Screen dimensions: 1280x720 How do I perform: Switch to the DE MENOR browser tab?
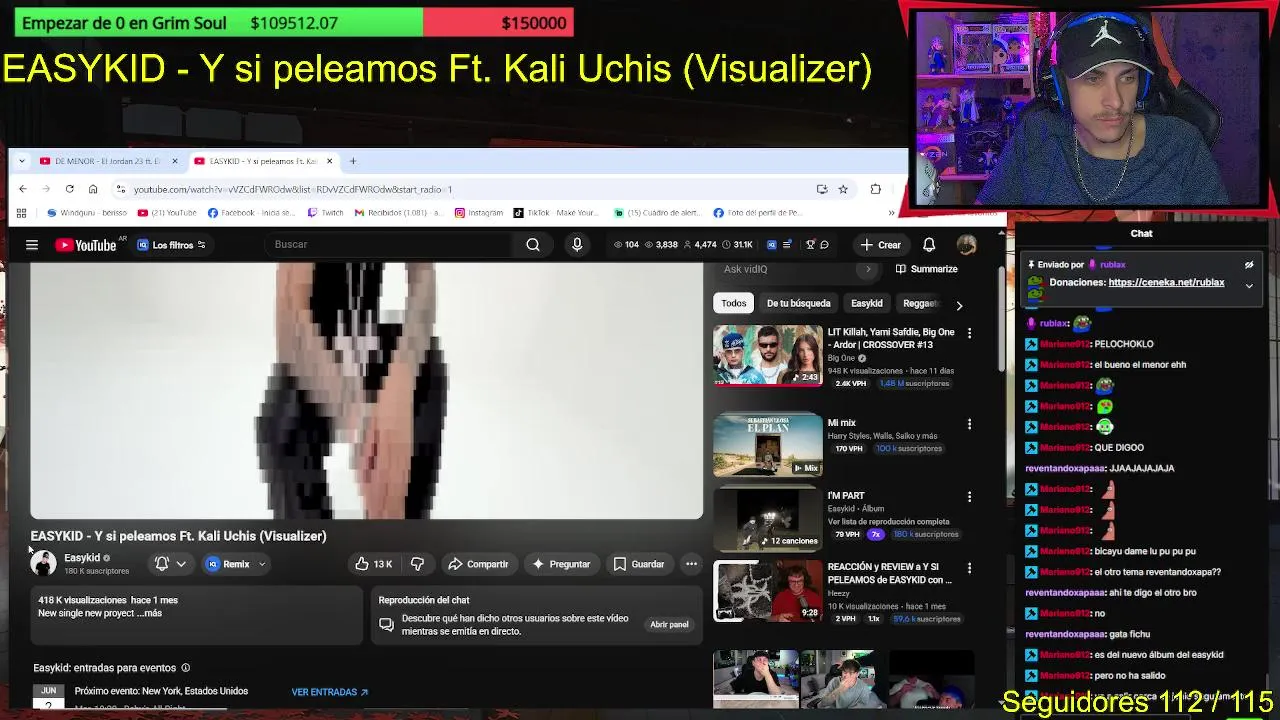(107, 161)
